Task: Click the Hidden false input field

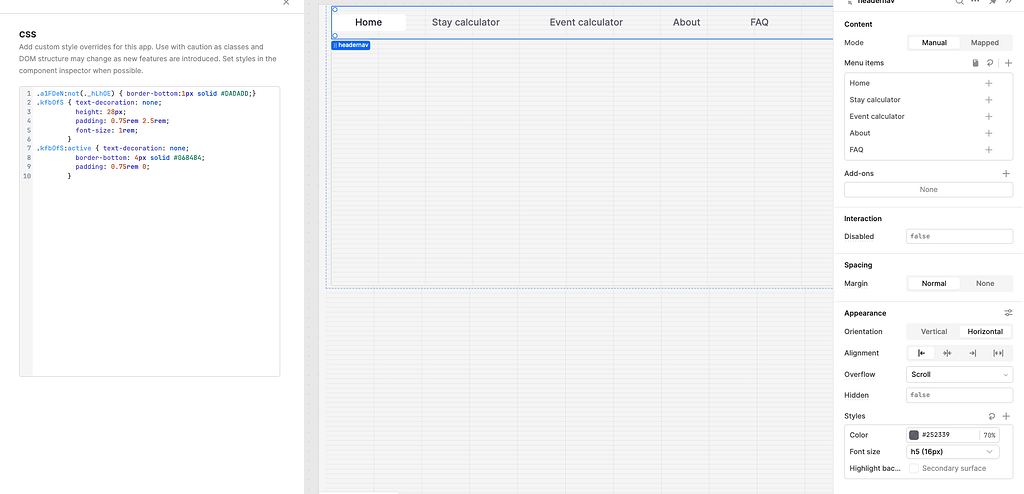Action: pos(959,395)
